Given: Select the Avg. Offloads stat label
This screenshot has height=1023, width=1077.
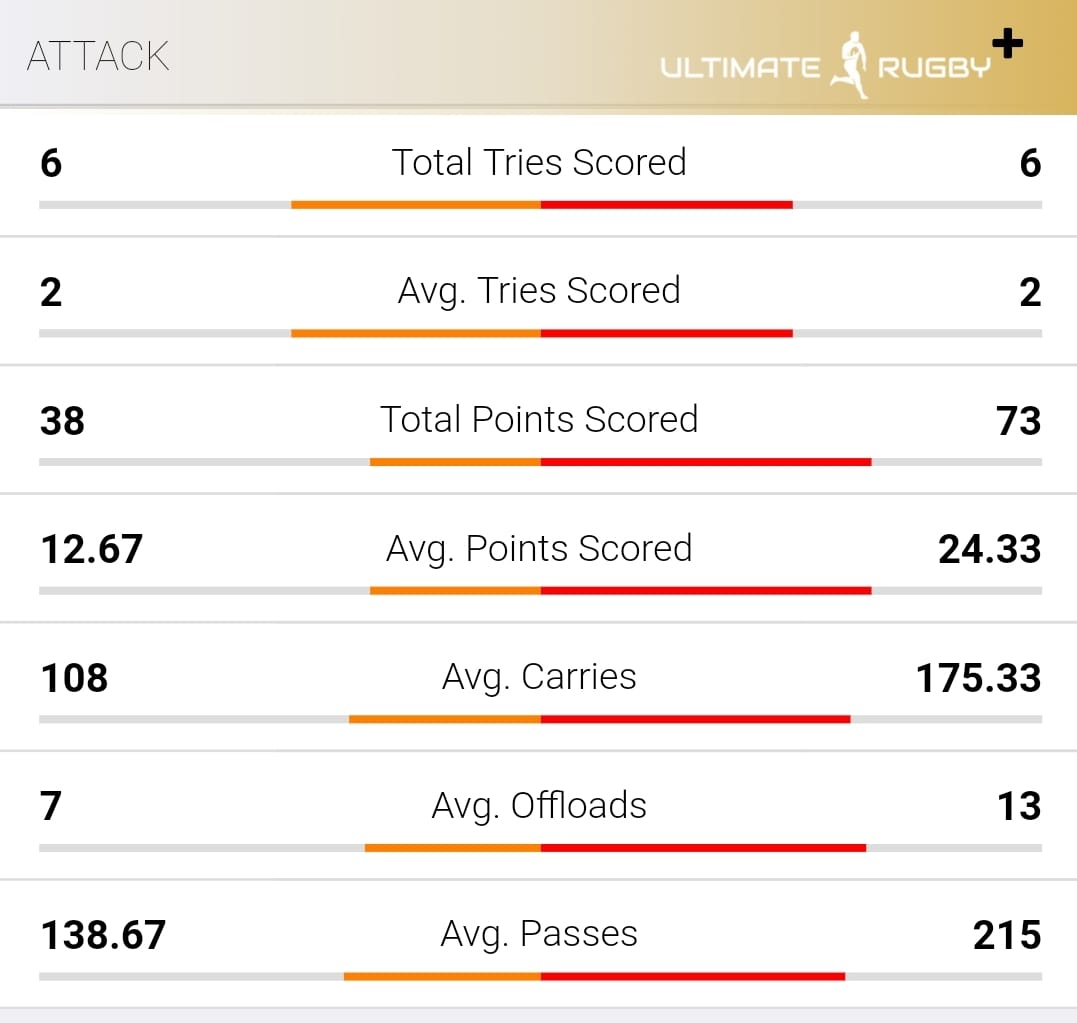Looking at the screenshot, I should point(539,805).
